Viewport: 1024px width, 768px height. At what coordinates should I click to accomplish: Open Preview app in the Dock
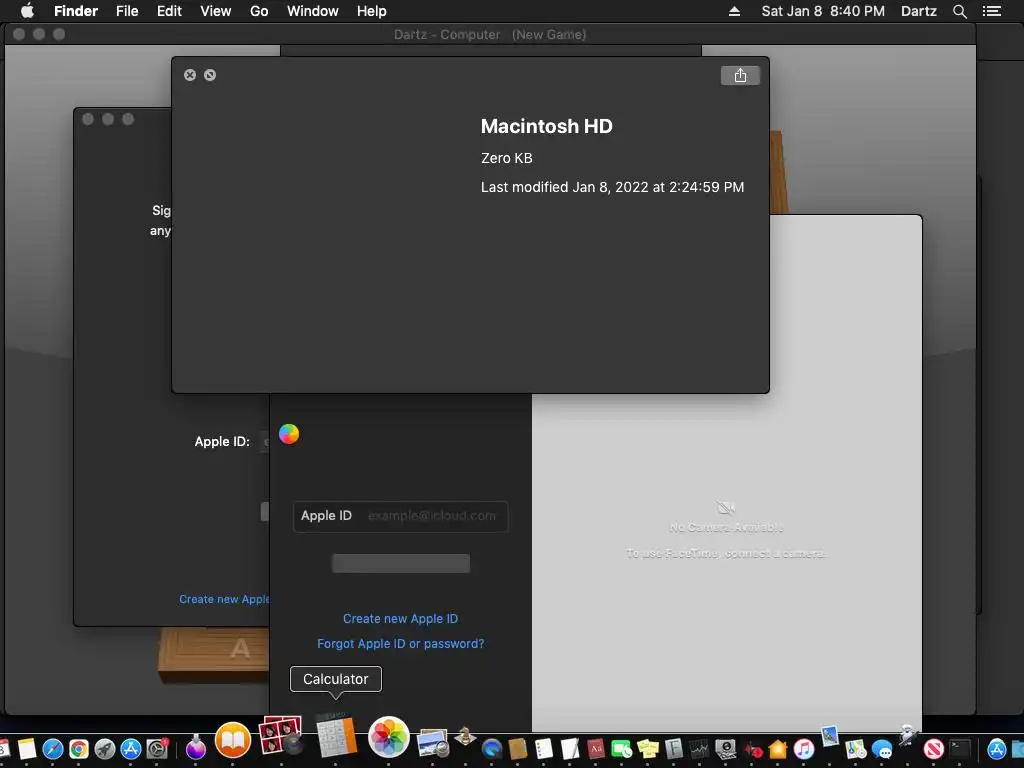pyautogui.click(x=432, y=743)
